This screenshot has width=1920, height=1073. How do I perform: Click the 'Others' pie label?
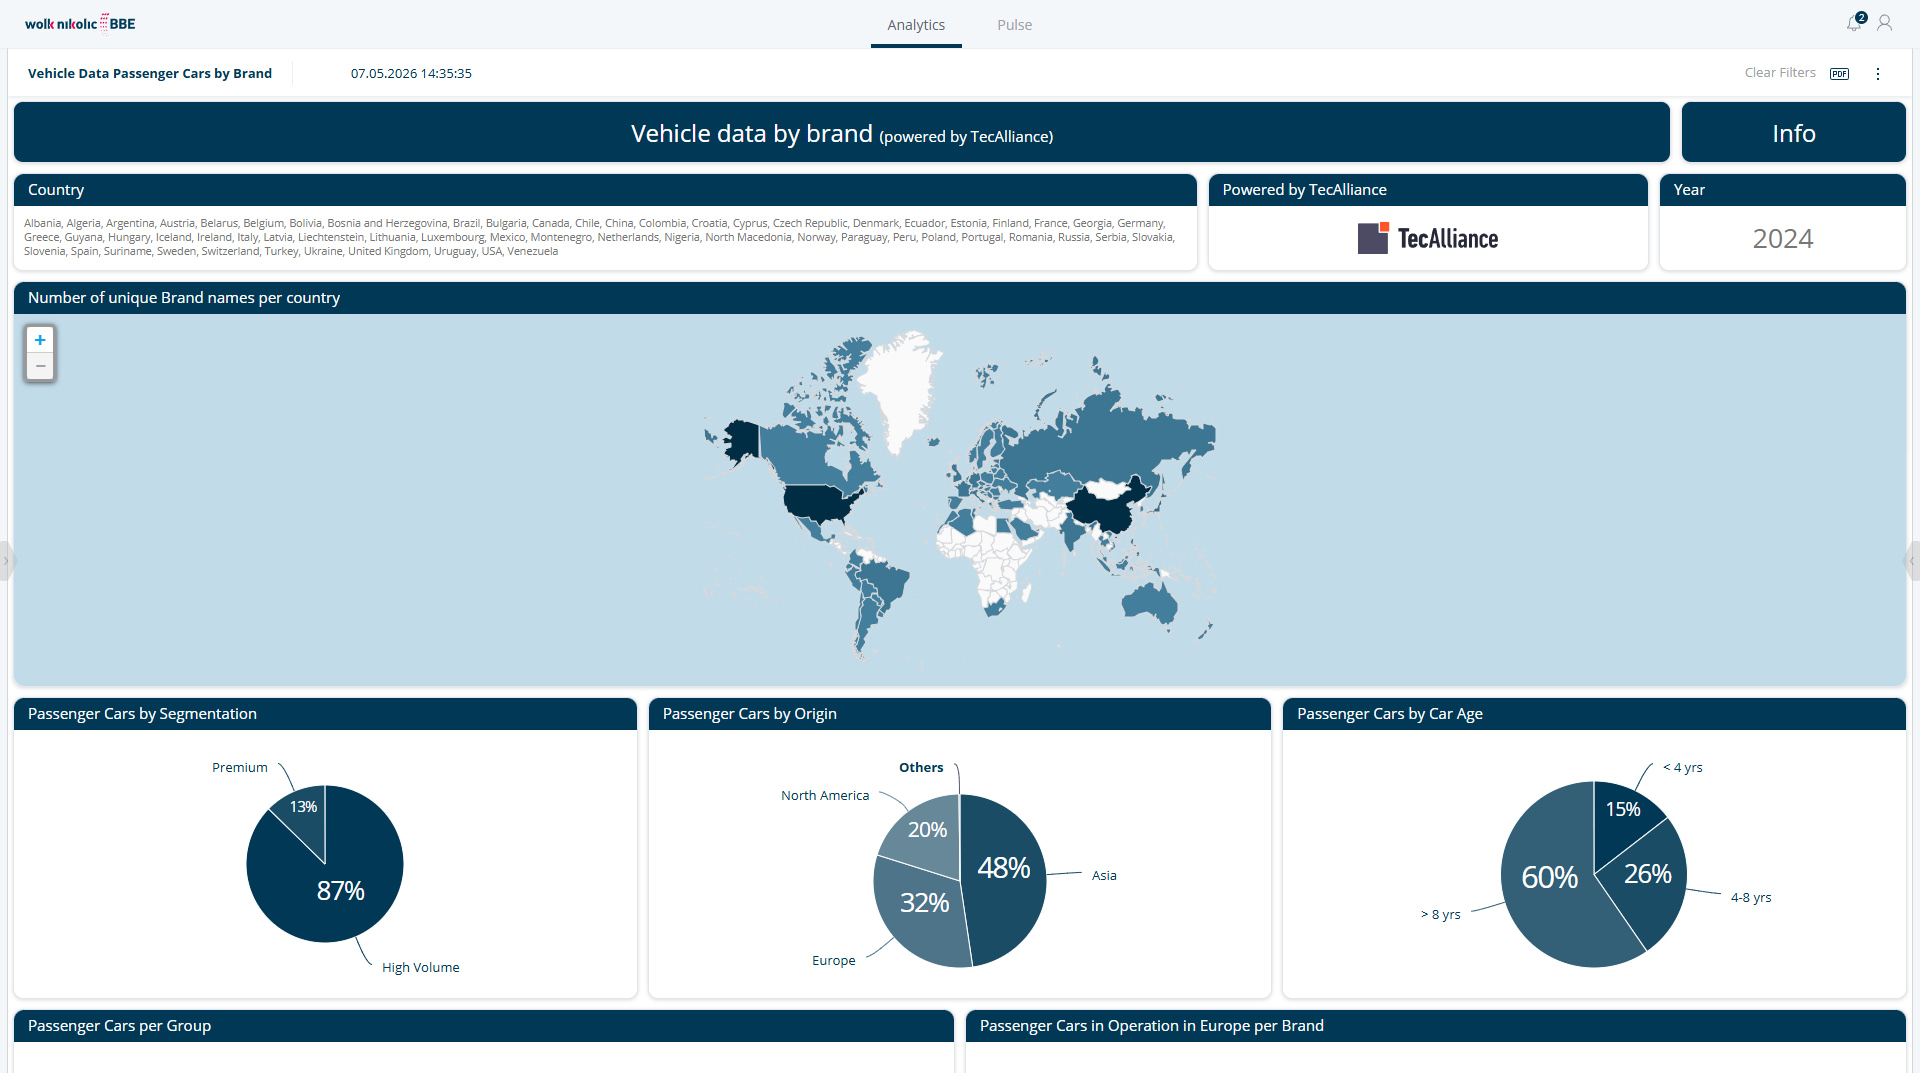point(921,768)
